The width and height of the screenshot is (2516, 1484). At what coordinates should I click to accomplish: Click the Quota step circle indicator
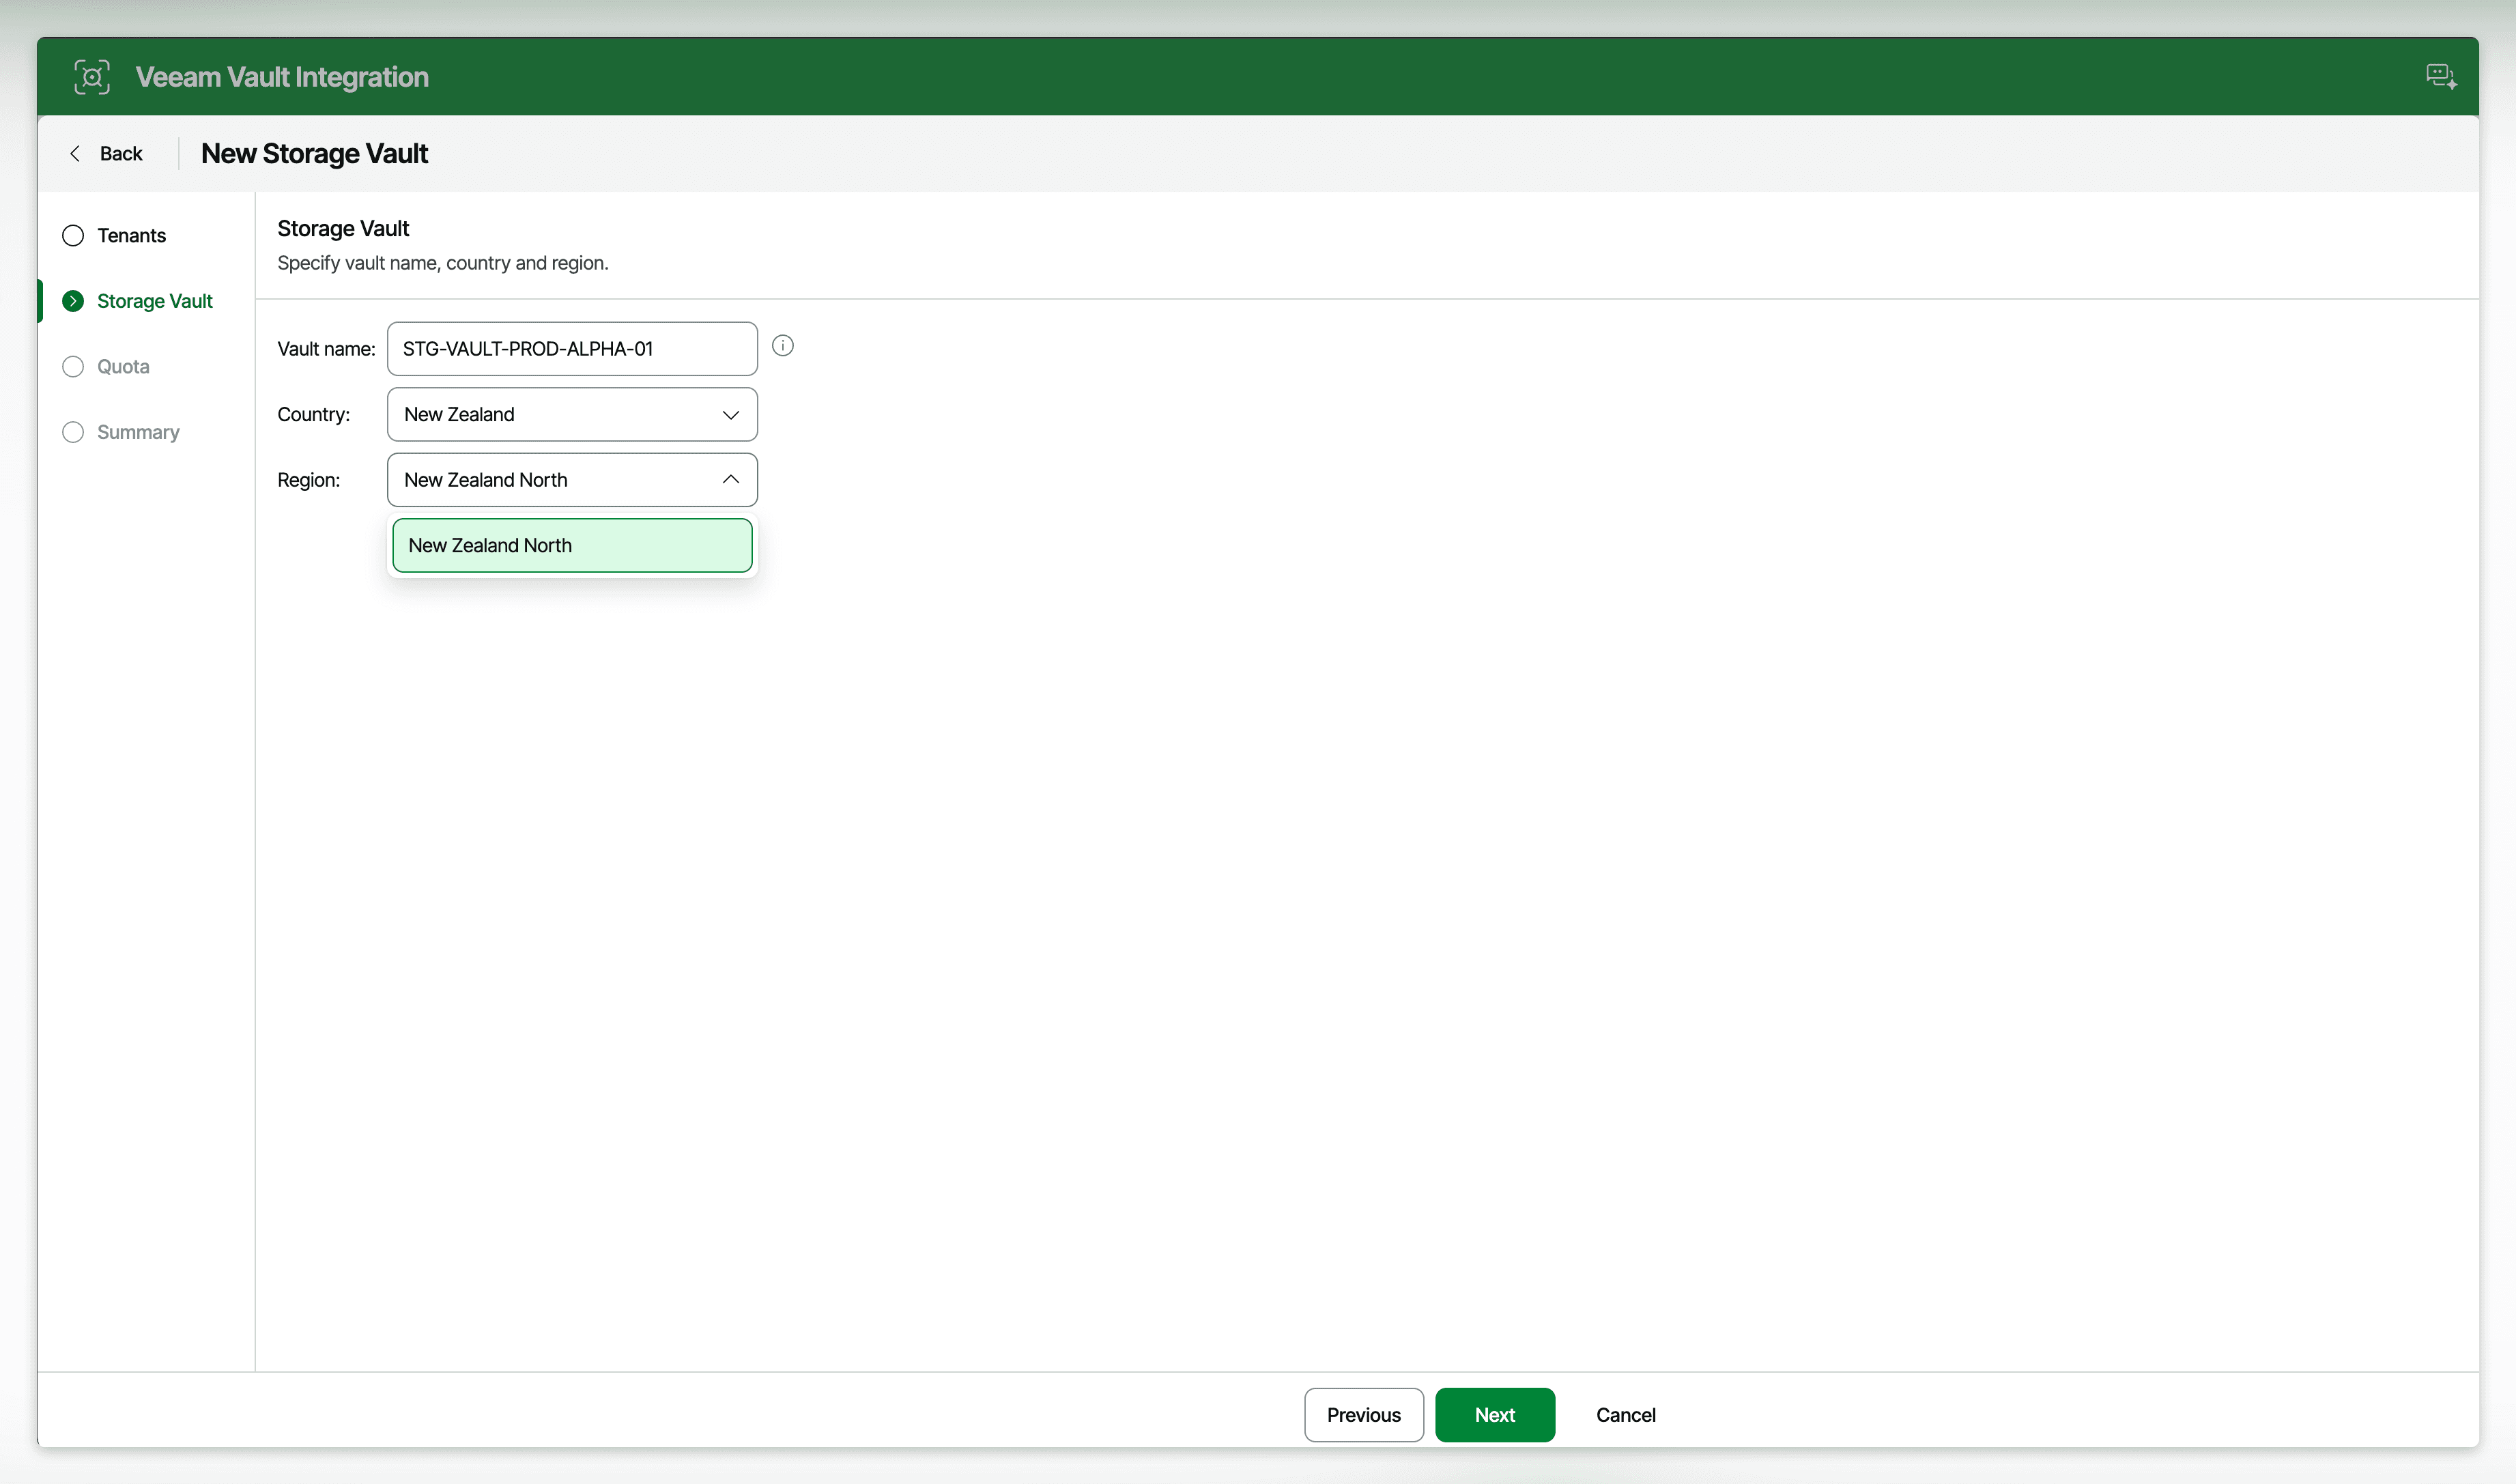pos(73,367)
